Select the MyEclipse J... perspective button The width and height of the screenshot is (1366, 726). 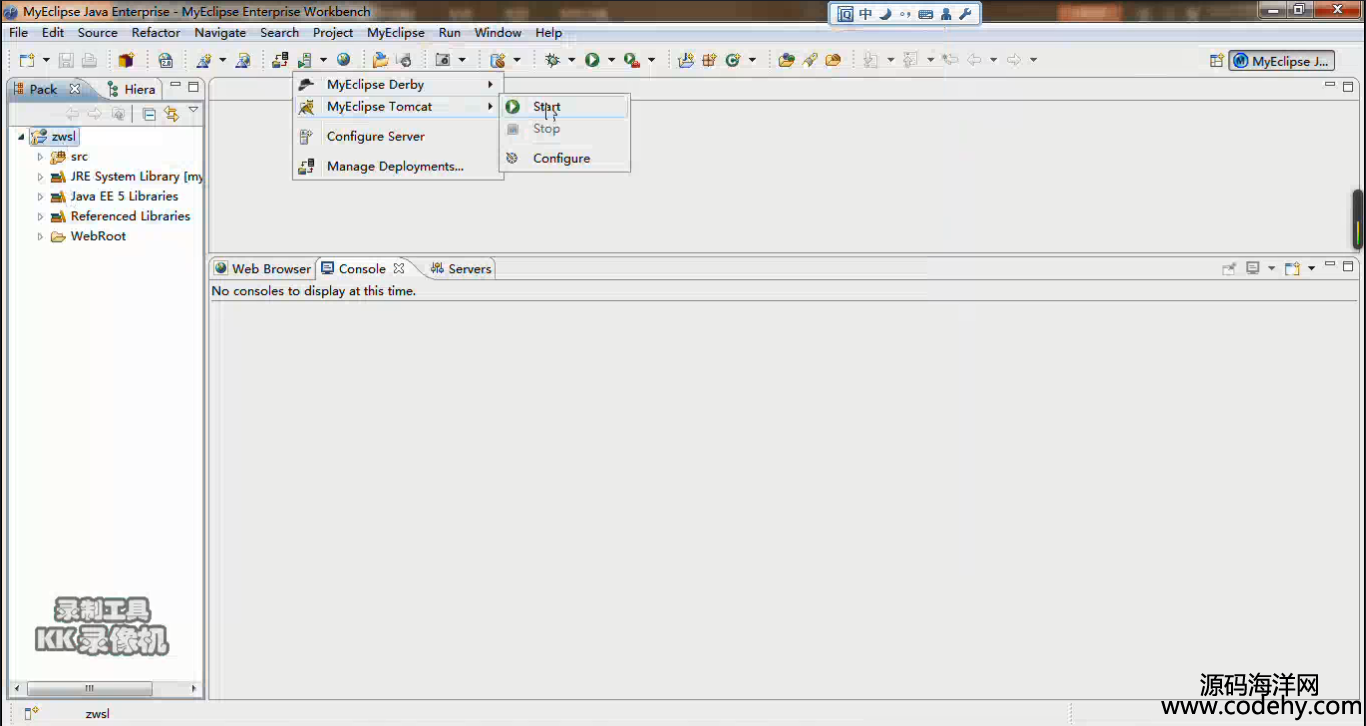[1282, 61]
